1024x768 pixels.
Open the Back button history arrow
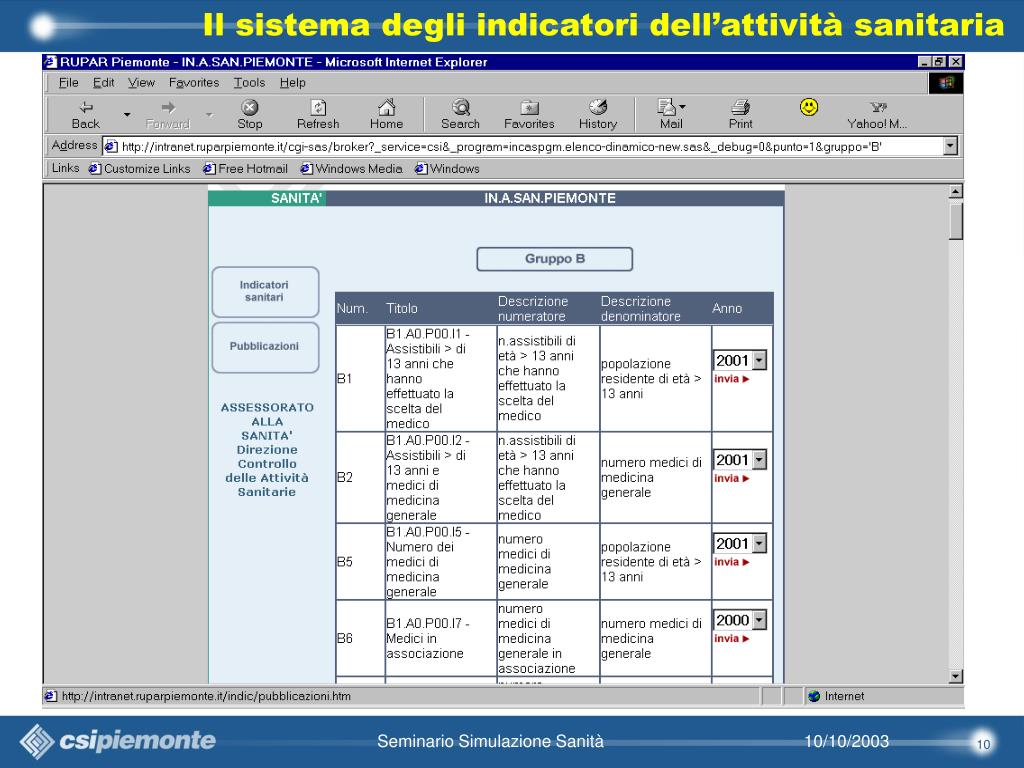tap(127, 115)
